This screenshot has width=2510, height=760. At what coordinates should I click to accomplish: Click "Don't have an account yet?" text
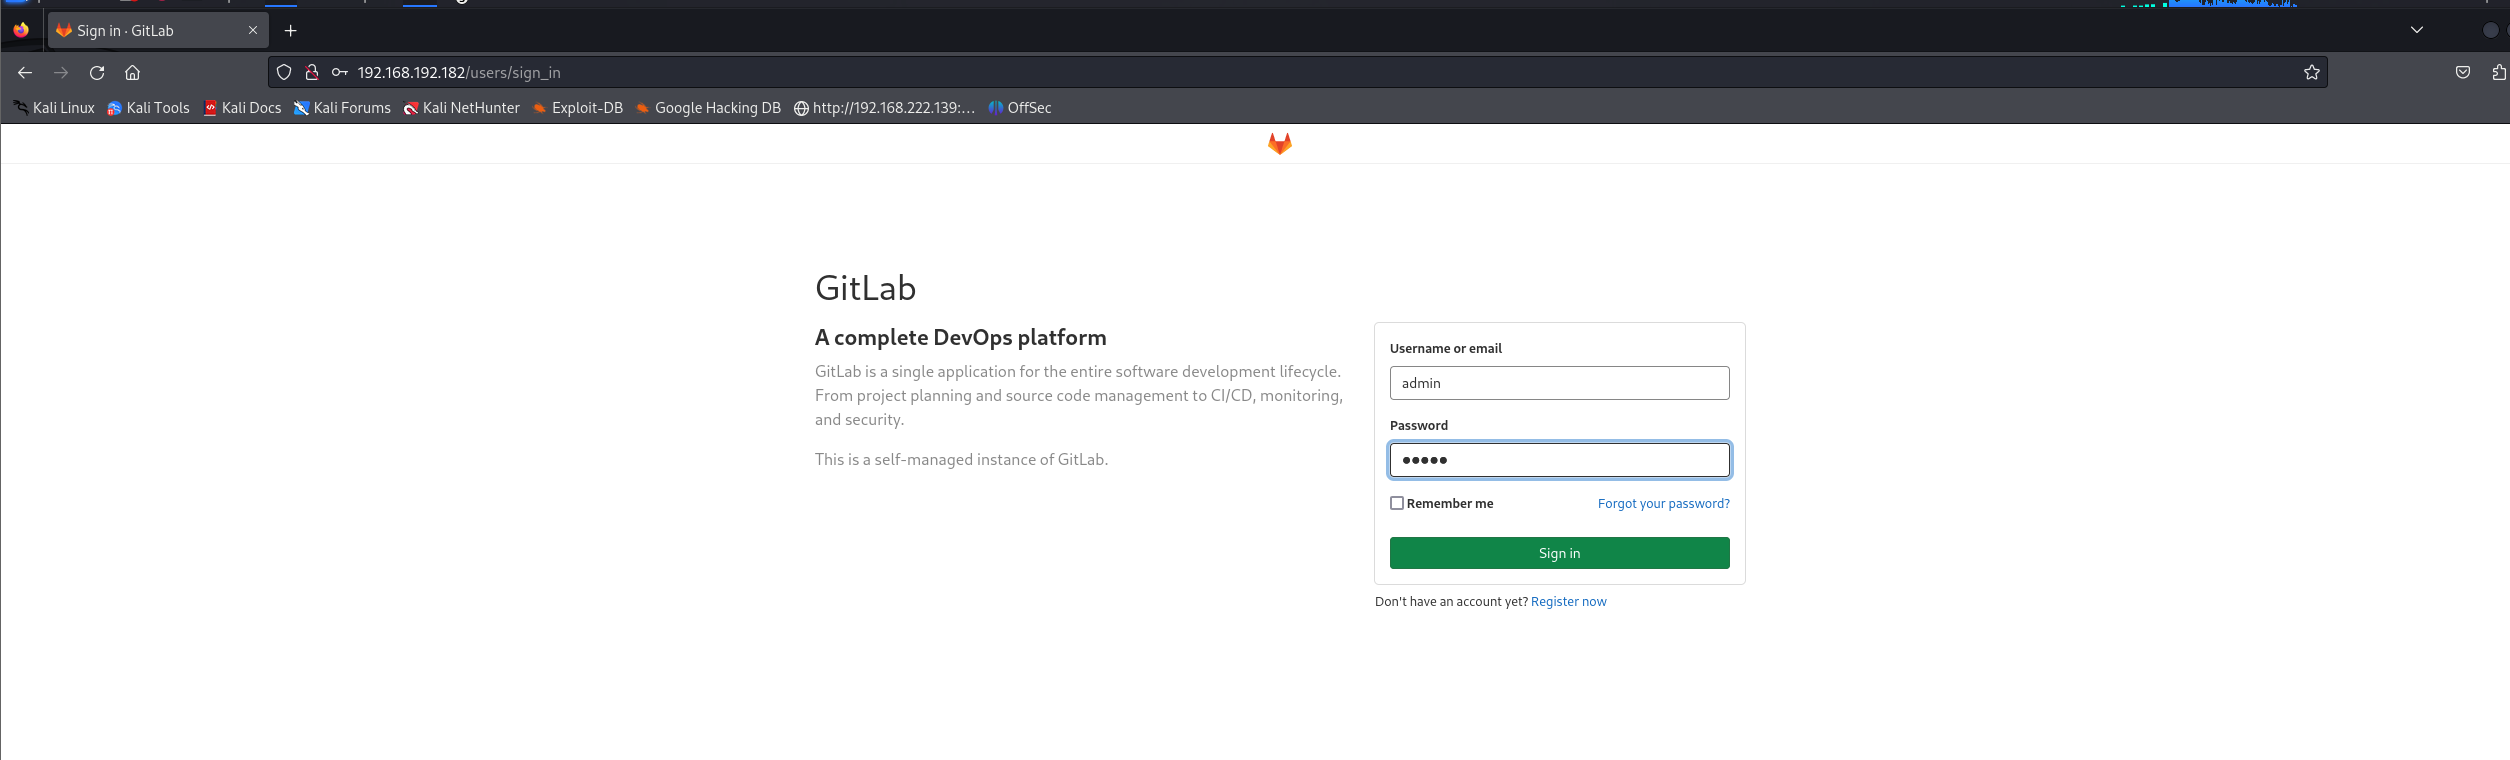[1451, 602]
